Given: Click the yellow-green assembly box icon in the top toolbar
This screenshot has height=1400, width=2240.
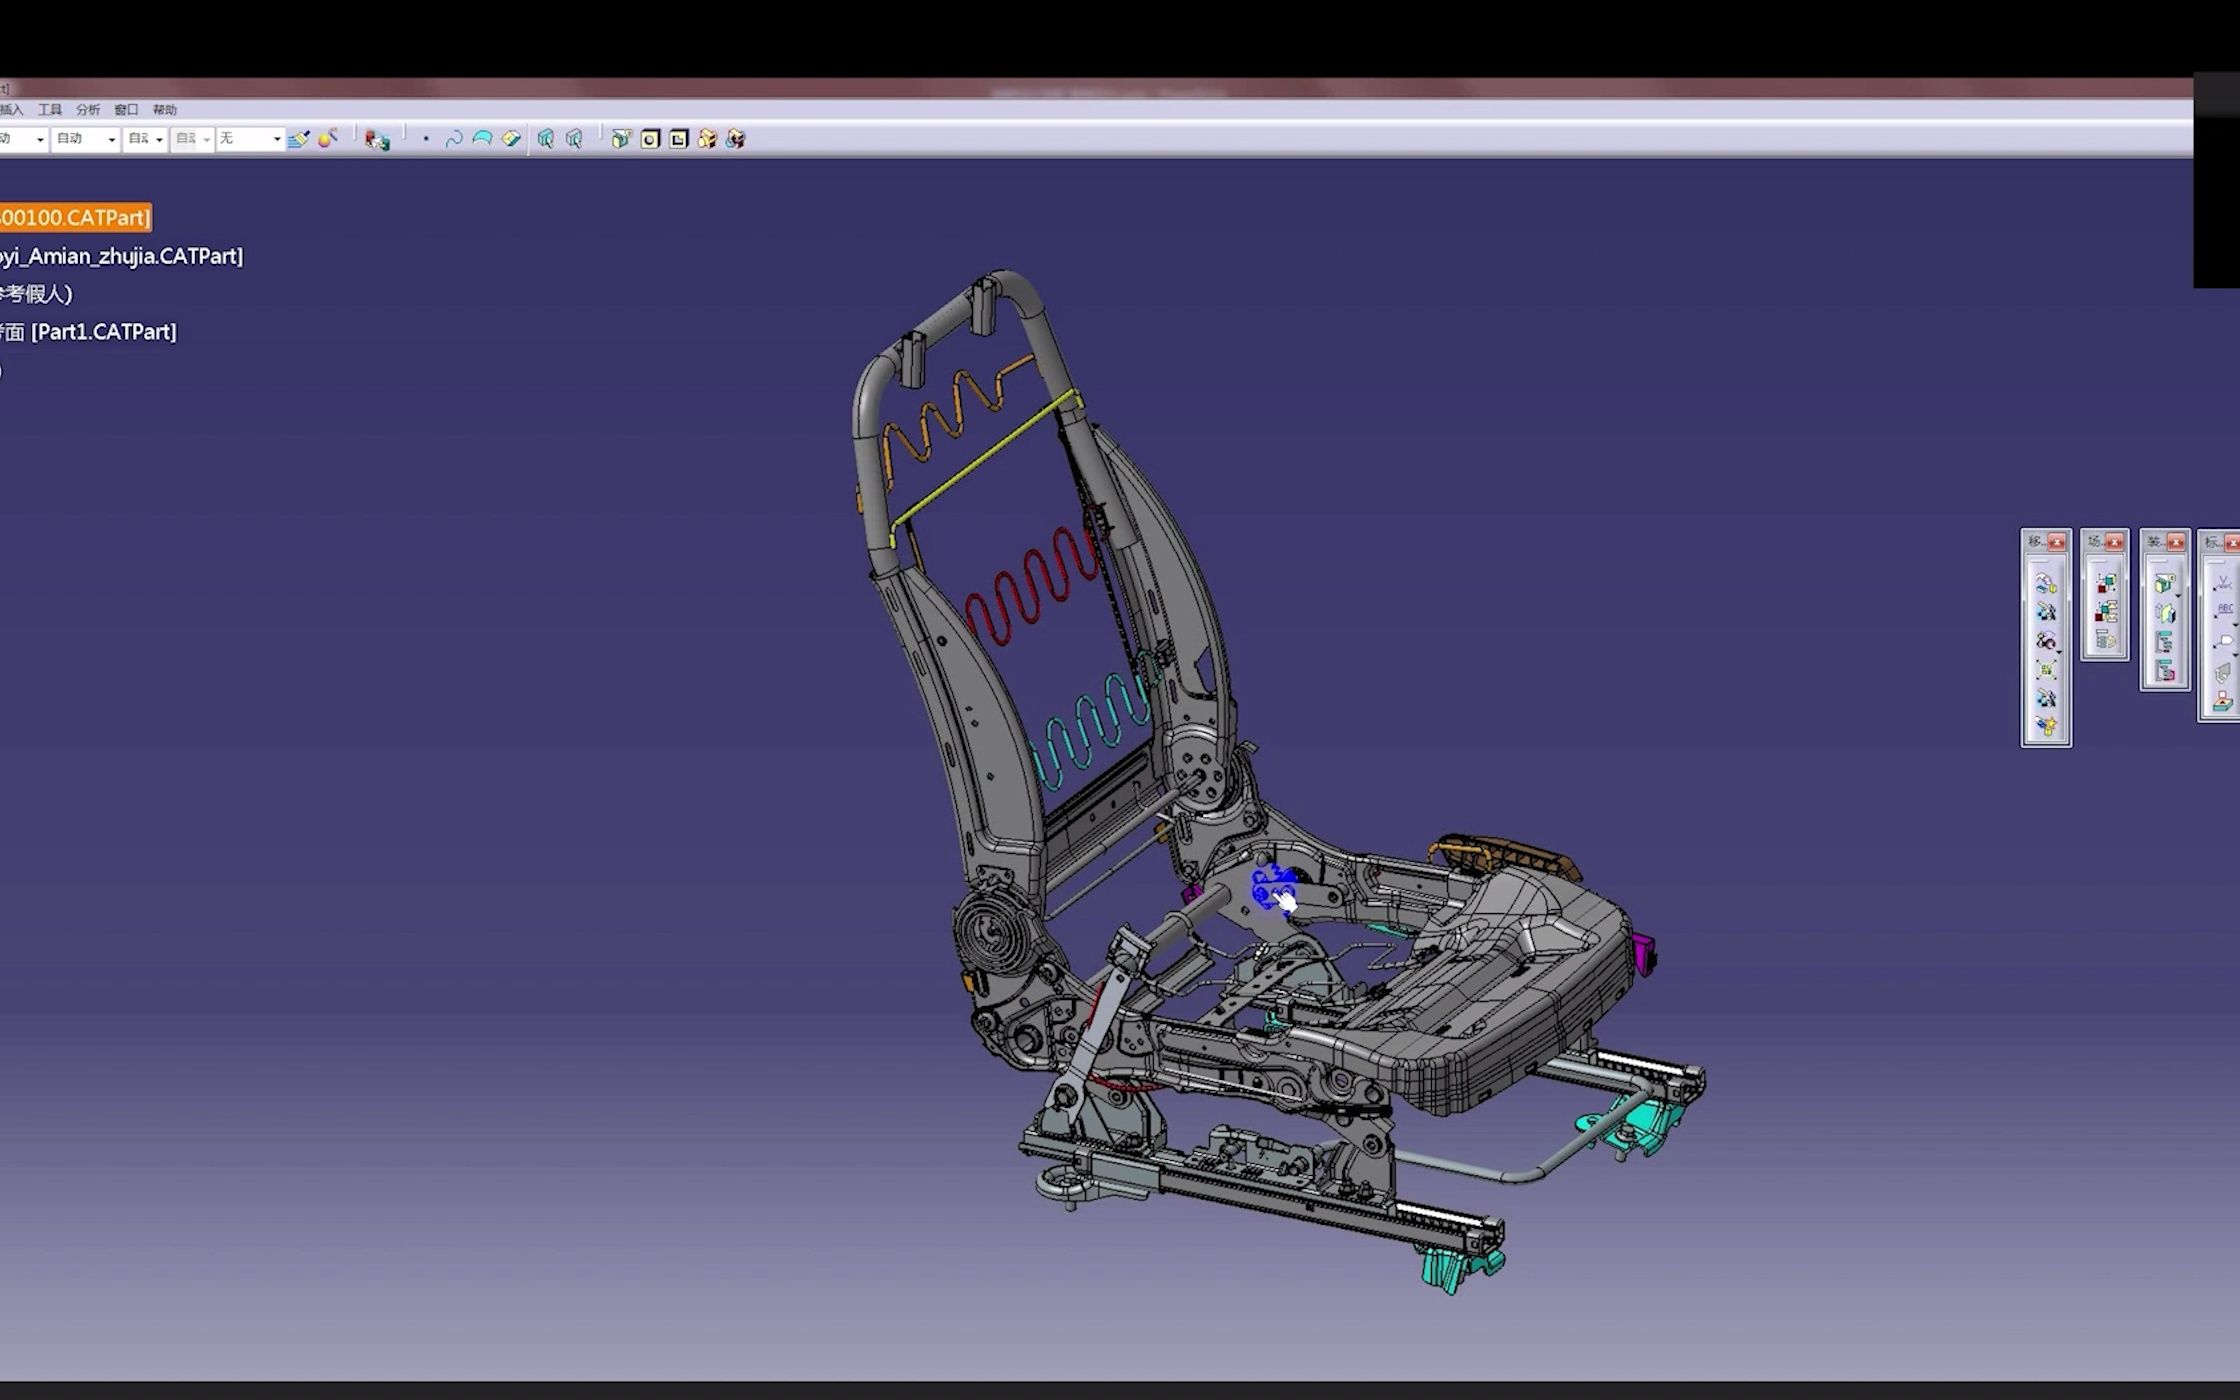Looking at the screenshot, I should (x=622, y=139).
